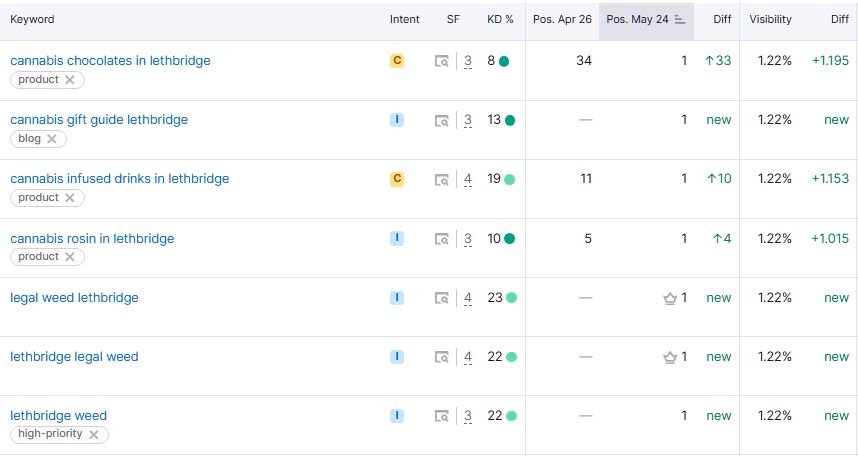This screenshot has width=858, height=456.
Task: Click crown icon in lethbridge legal weed row
Action: click(670, 357)
